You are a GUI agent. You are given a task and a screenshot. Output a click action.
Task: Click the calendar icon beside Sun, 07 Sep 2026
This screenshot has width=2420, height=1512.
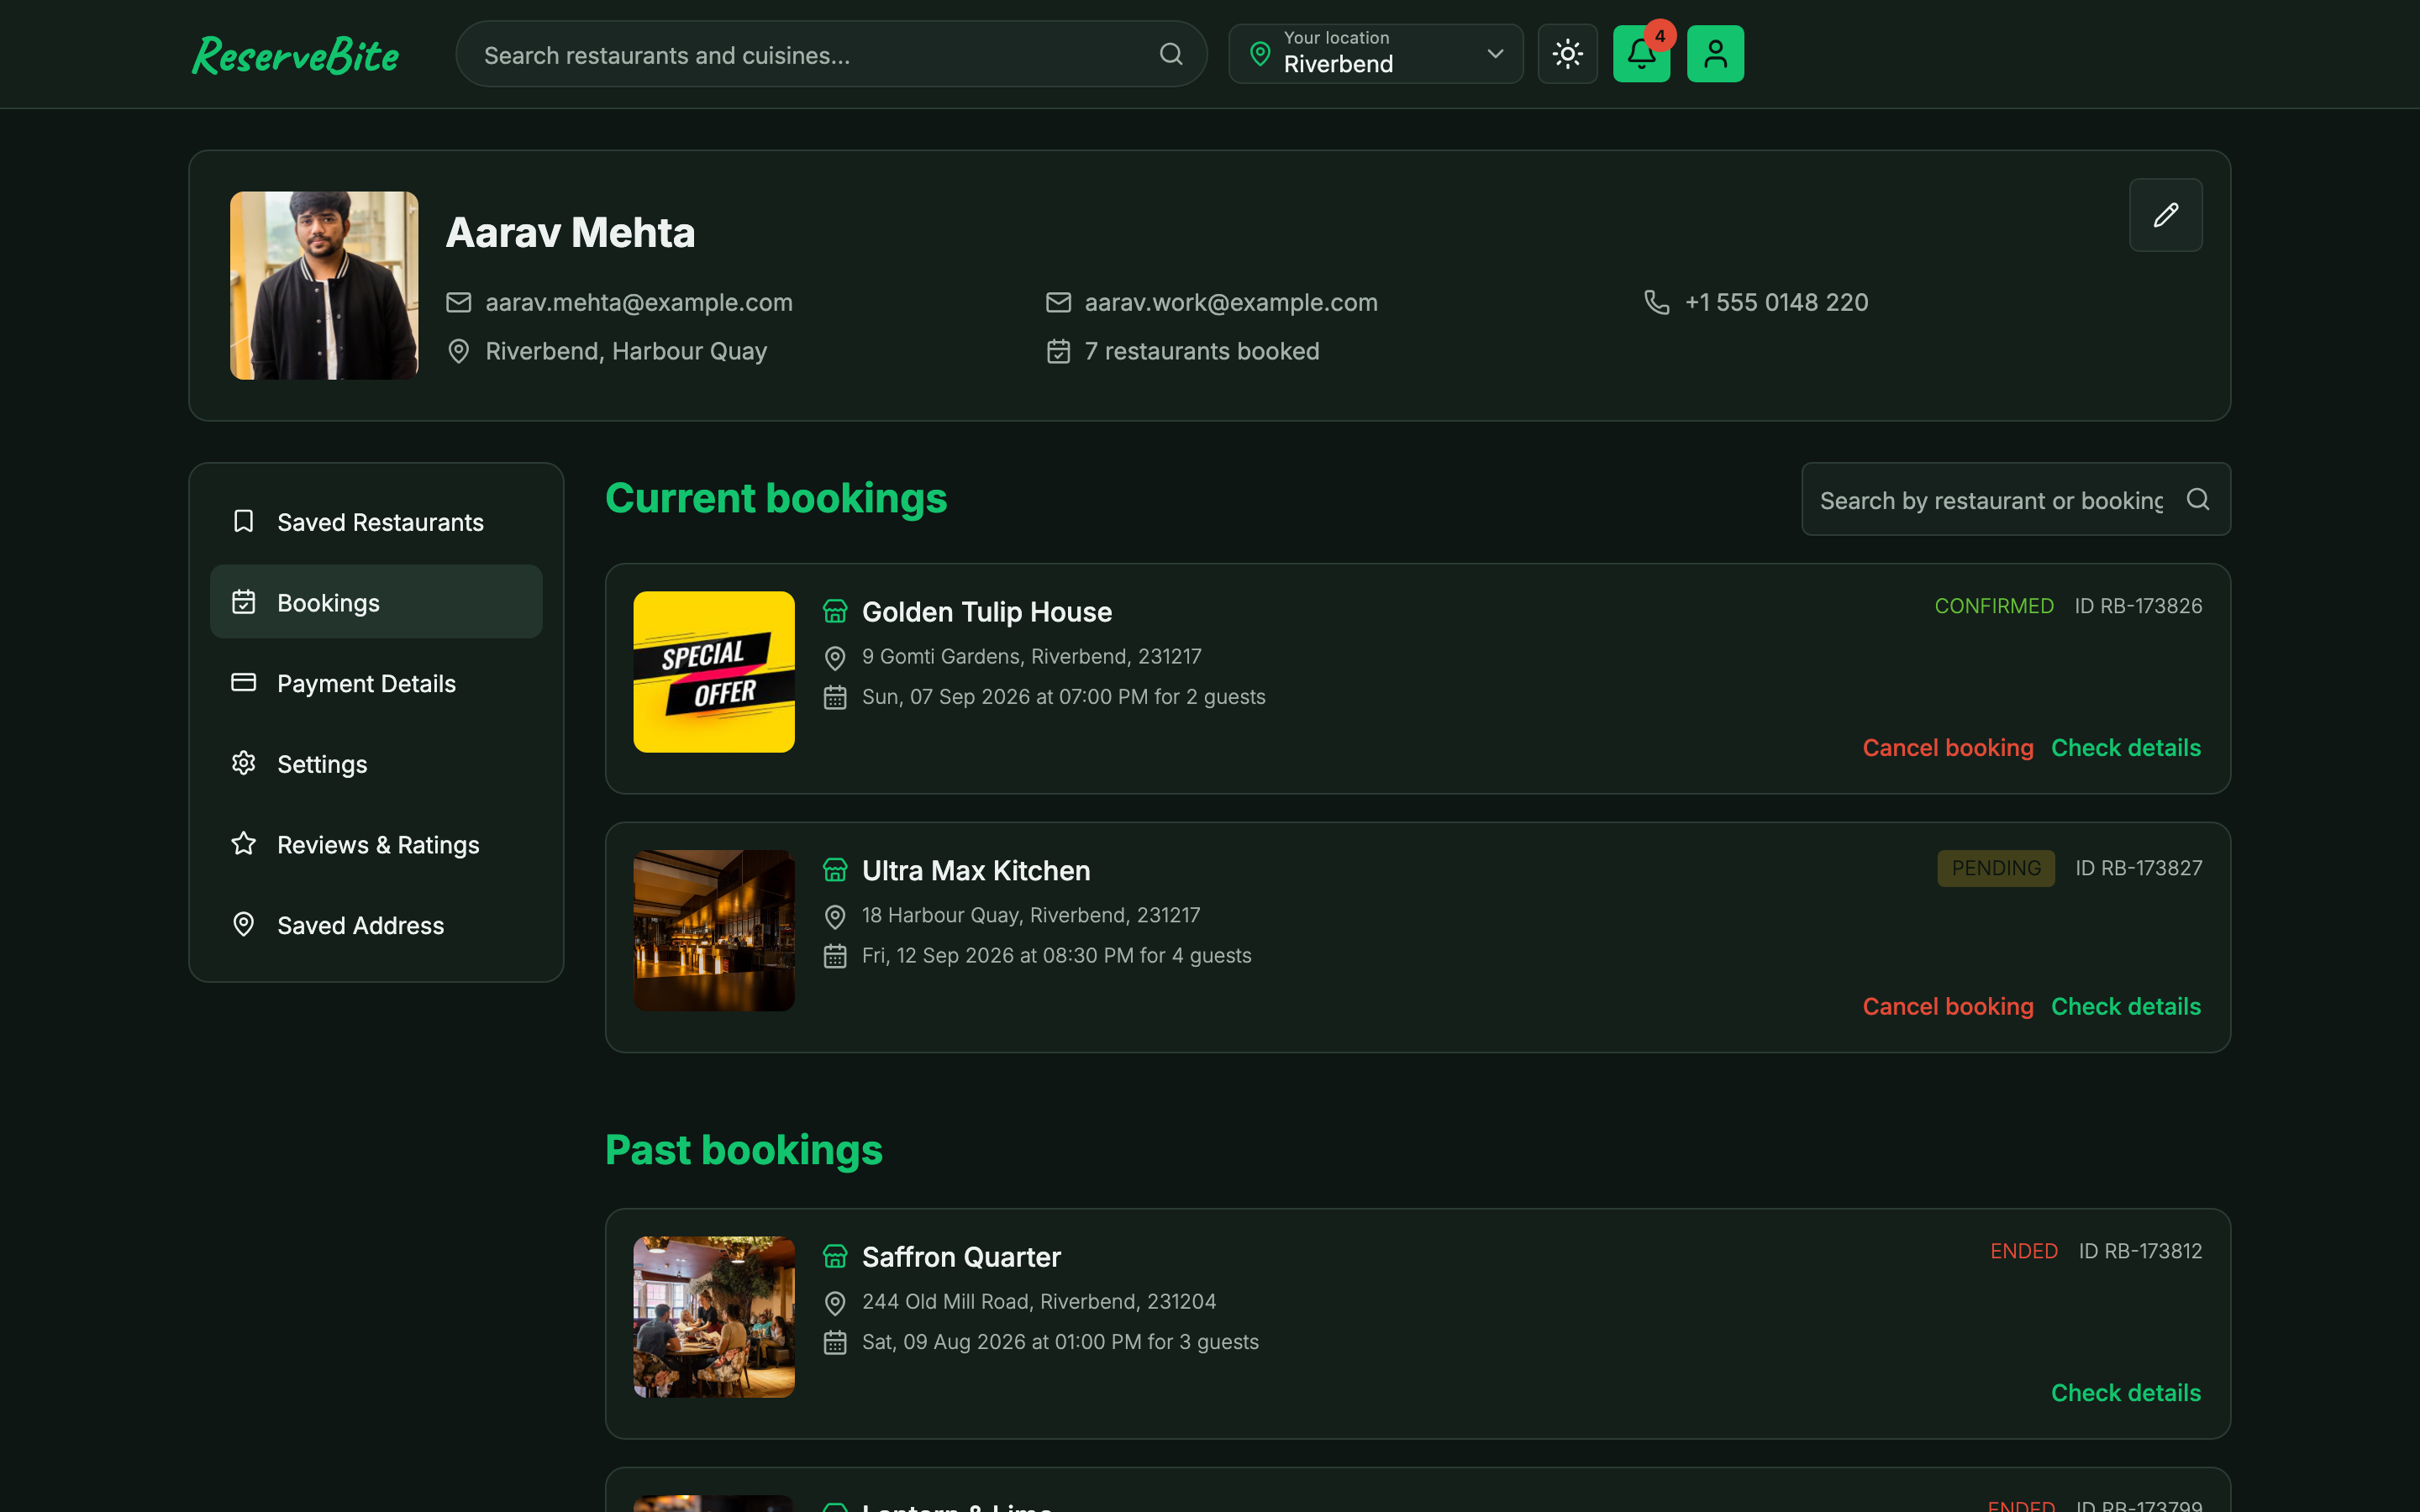pyautogui.click(x=835, y=697)
